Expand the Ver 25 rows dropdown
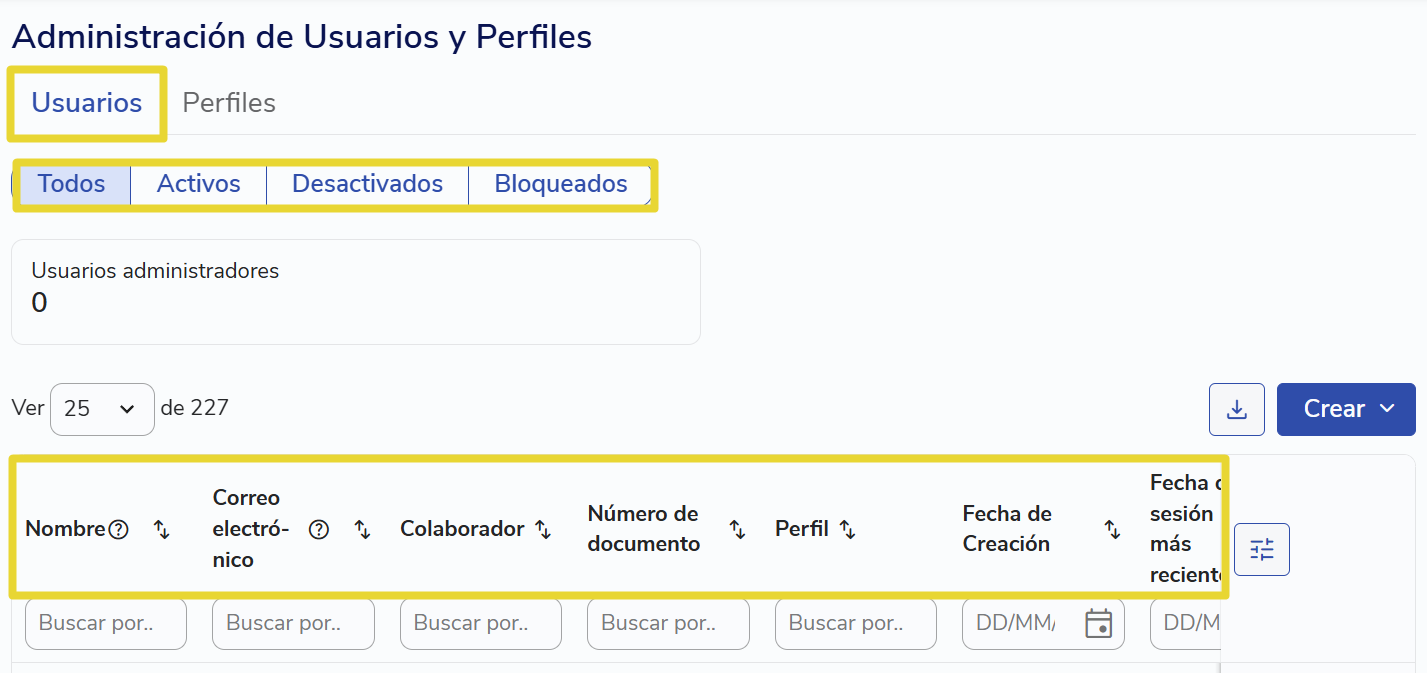The width and height of the screenshot is (1427, 673). [102, 409]
